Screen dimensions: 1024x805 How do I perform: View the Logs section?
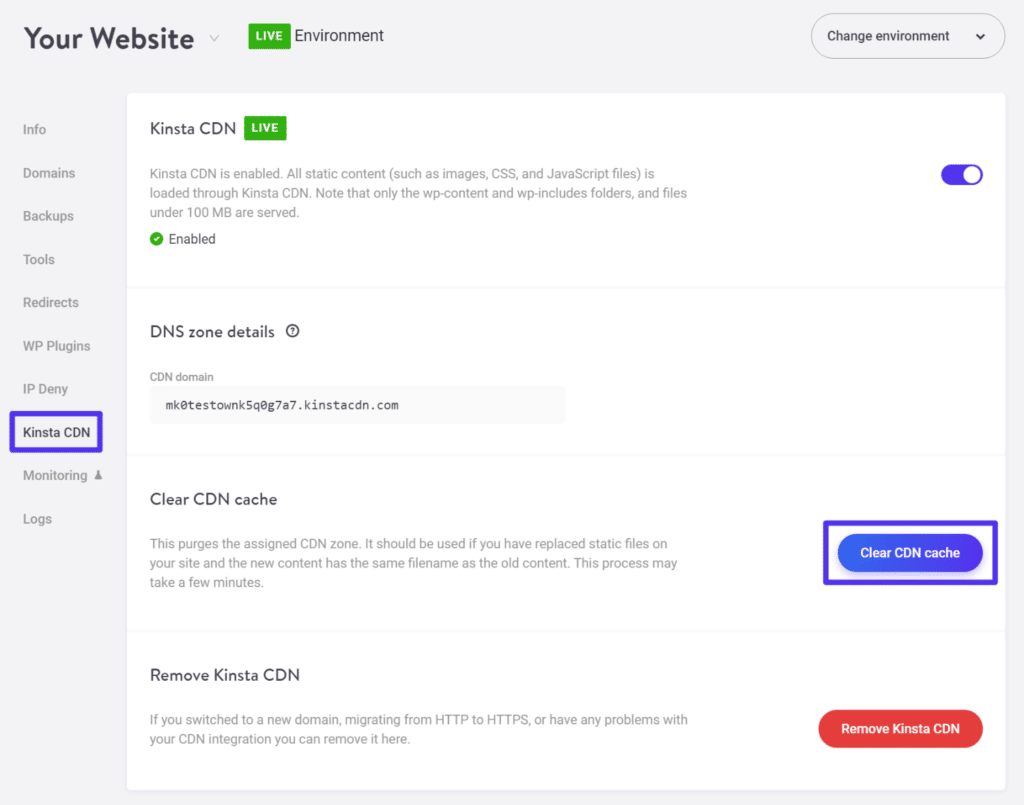[37, 518]
